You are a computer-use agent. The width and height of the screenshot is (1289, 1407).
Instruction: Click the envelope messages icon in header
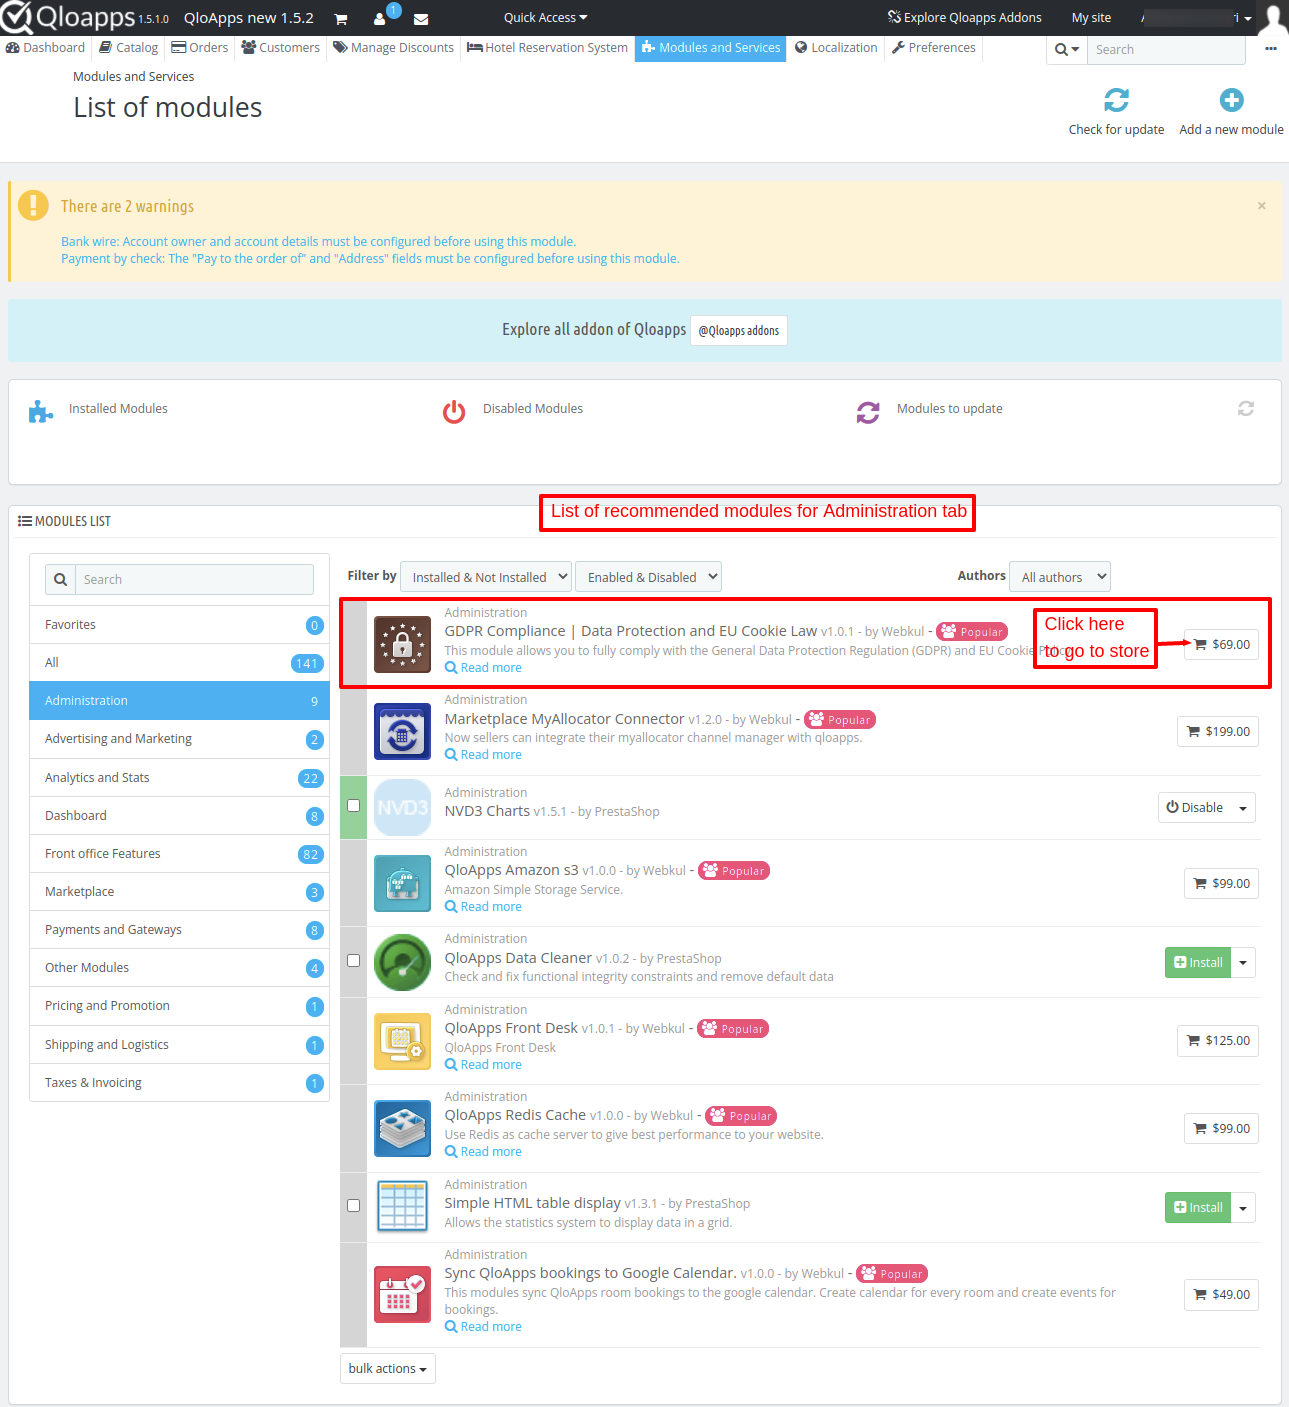pos(420,18)
